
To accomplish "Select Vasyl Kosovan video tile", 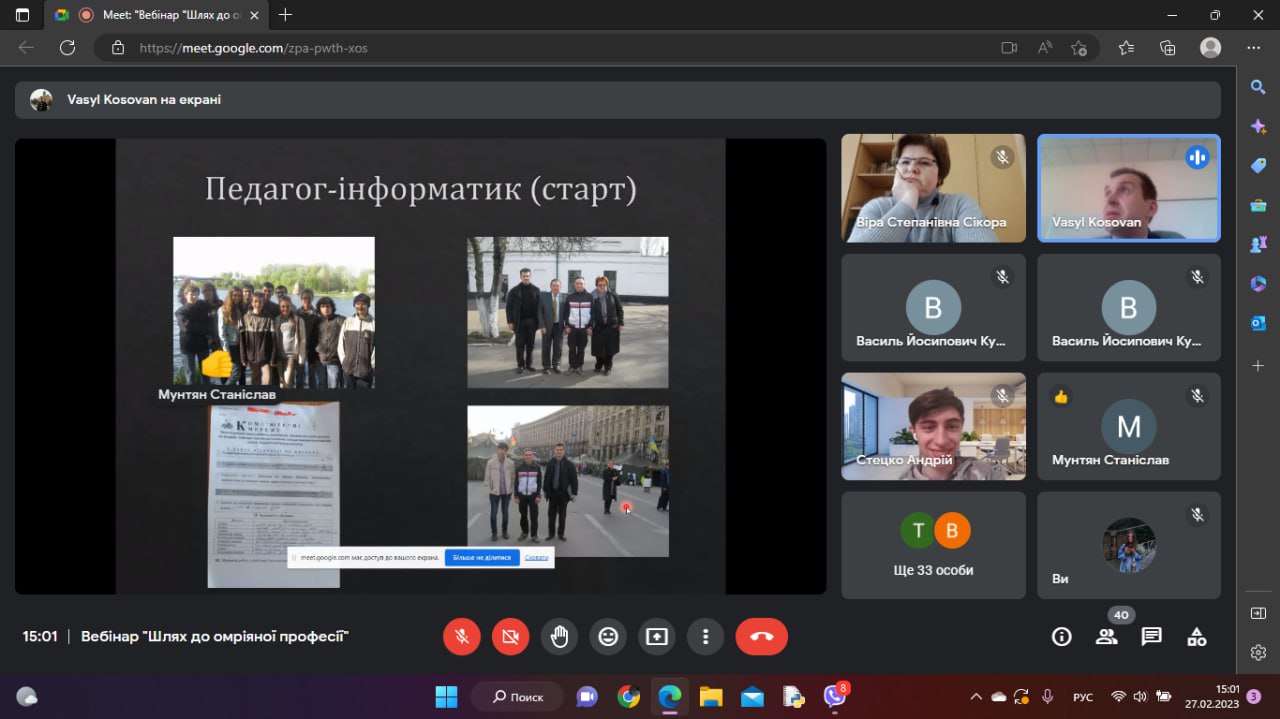I will pyautogui.click(x=1129, y=188).
